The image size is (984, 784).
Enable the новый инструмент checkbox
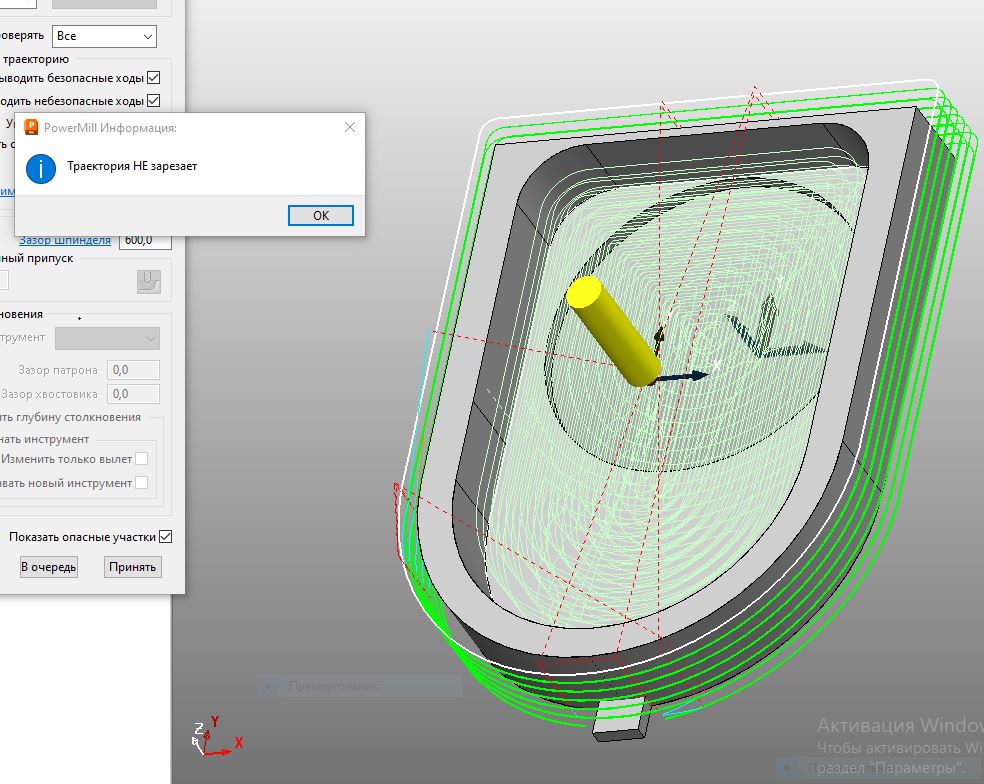(142, 483)
